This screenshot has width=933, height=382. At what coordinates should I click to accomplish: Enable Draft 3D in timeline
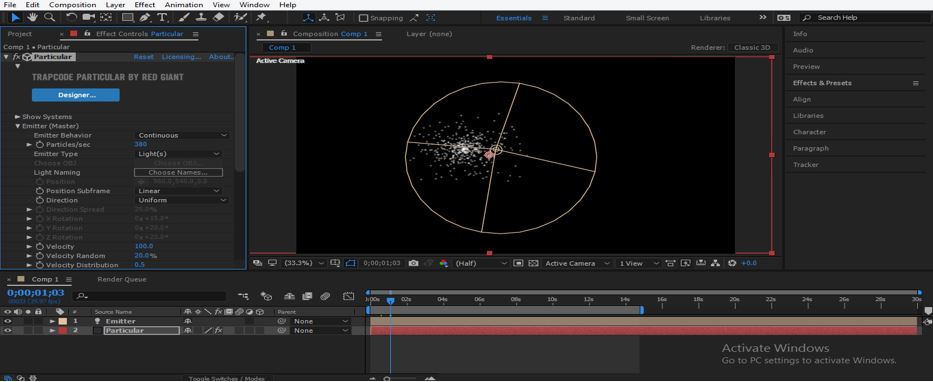click(x=266, y=296)
